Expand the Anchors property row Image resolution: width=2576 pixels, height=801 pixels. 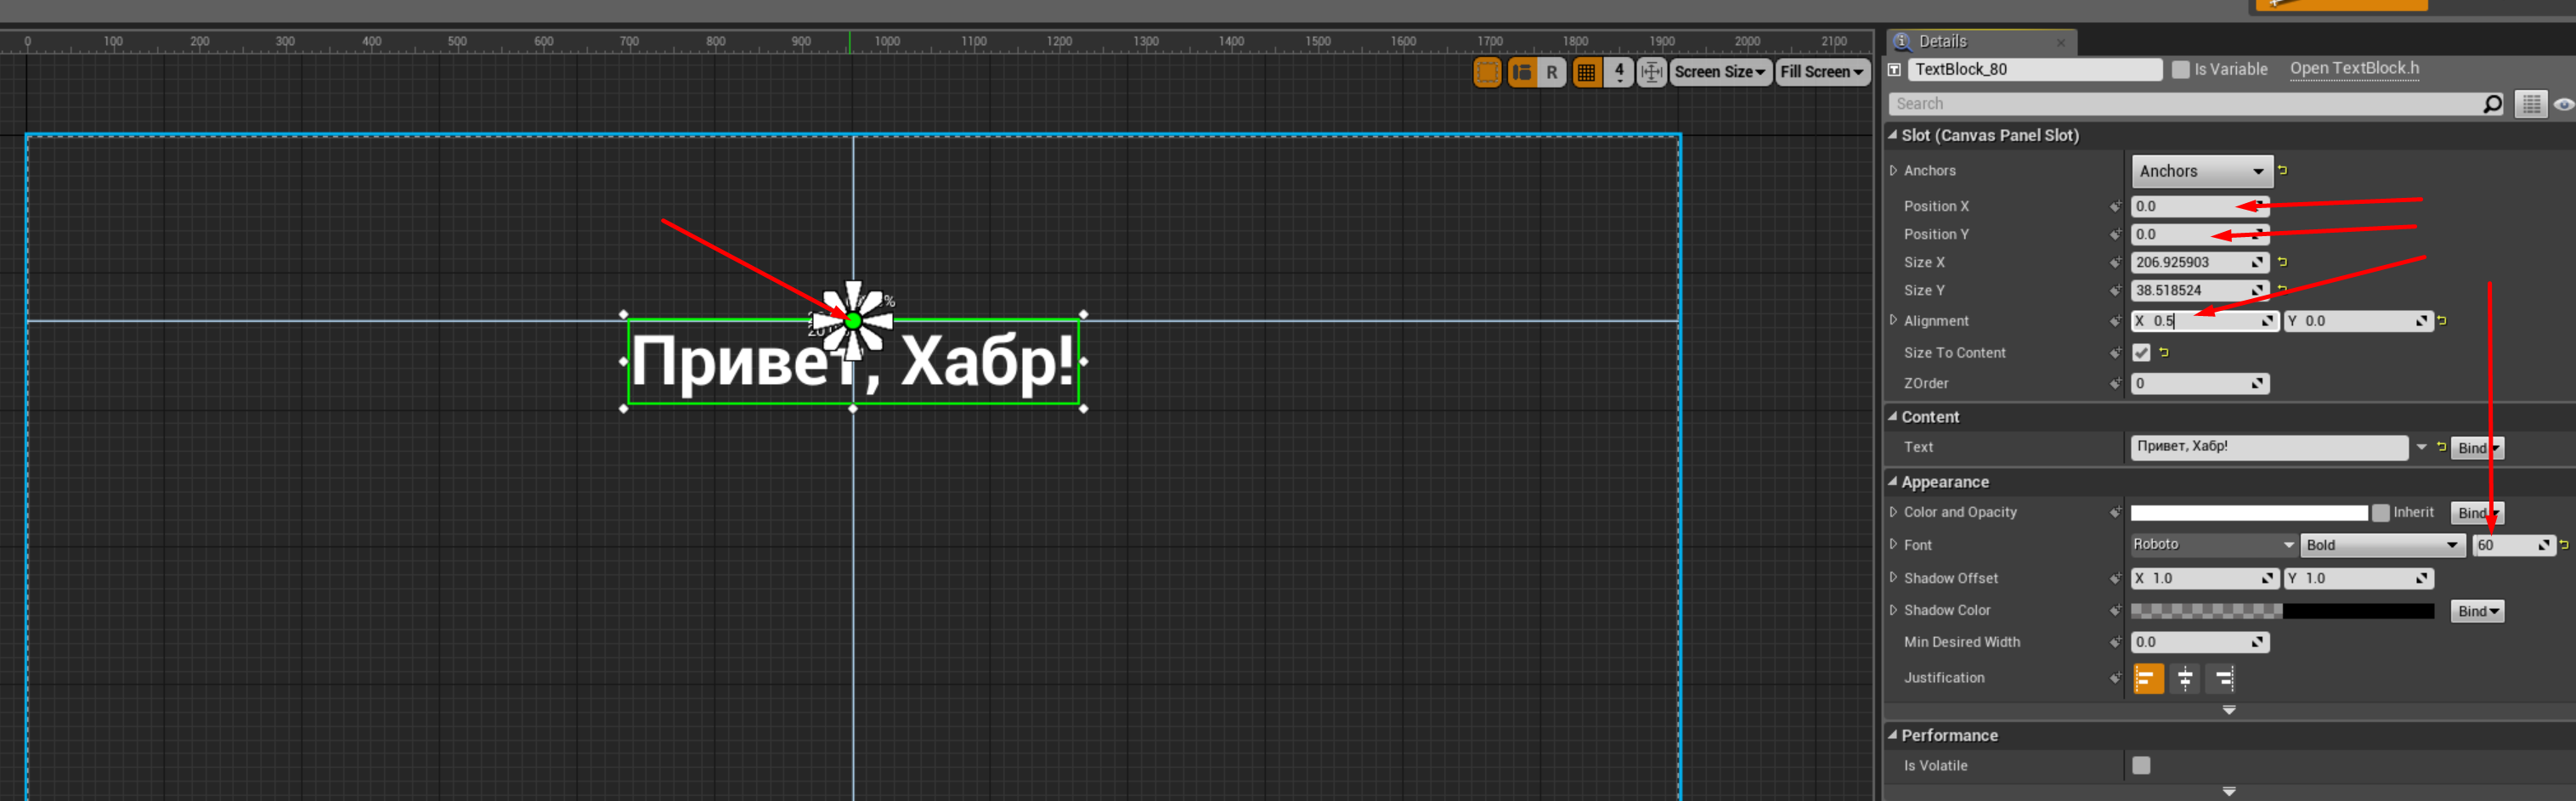pos(1893,171)
